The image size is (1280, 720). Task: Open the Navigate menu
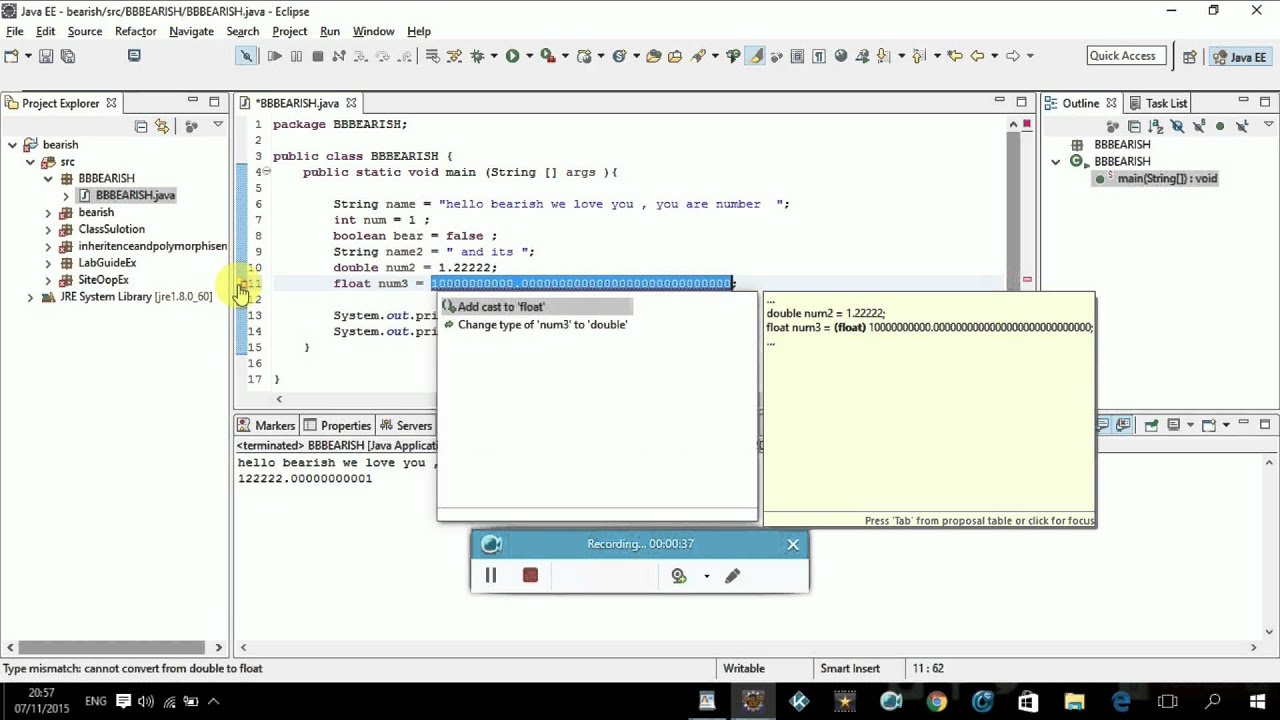pyautogui.click(x=191, y=31)
